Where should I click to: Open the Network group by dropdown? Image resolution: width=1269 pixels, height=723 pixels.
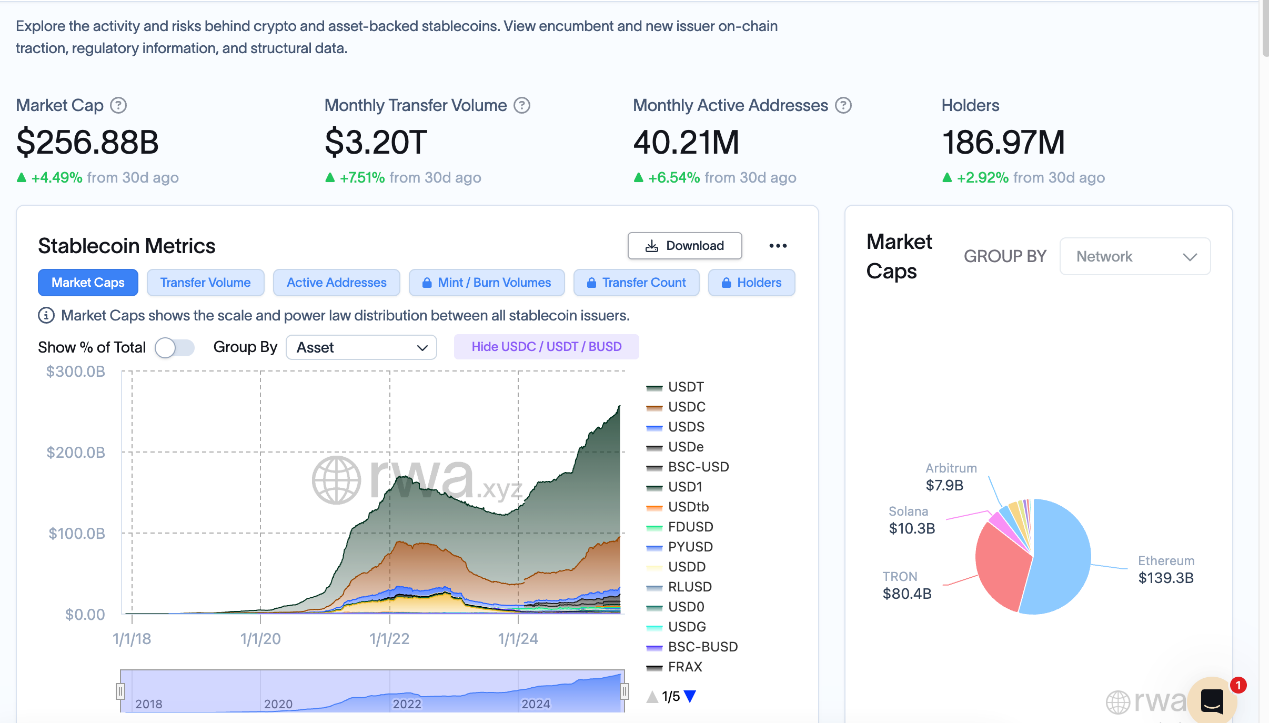pyautogui.click(x=1135, y=256)
